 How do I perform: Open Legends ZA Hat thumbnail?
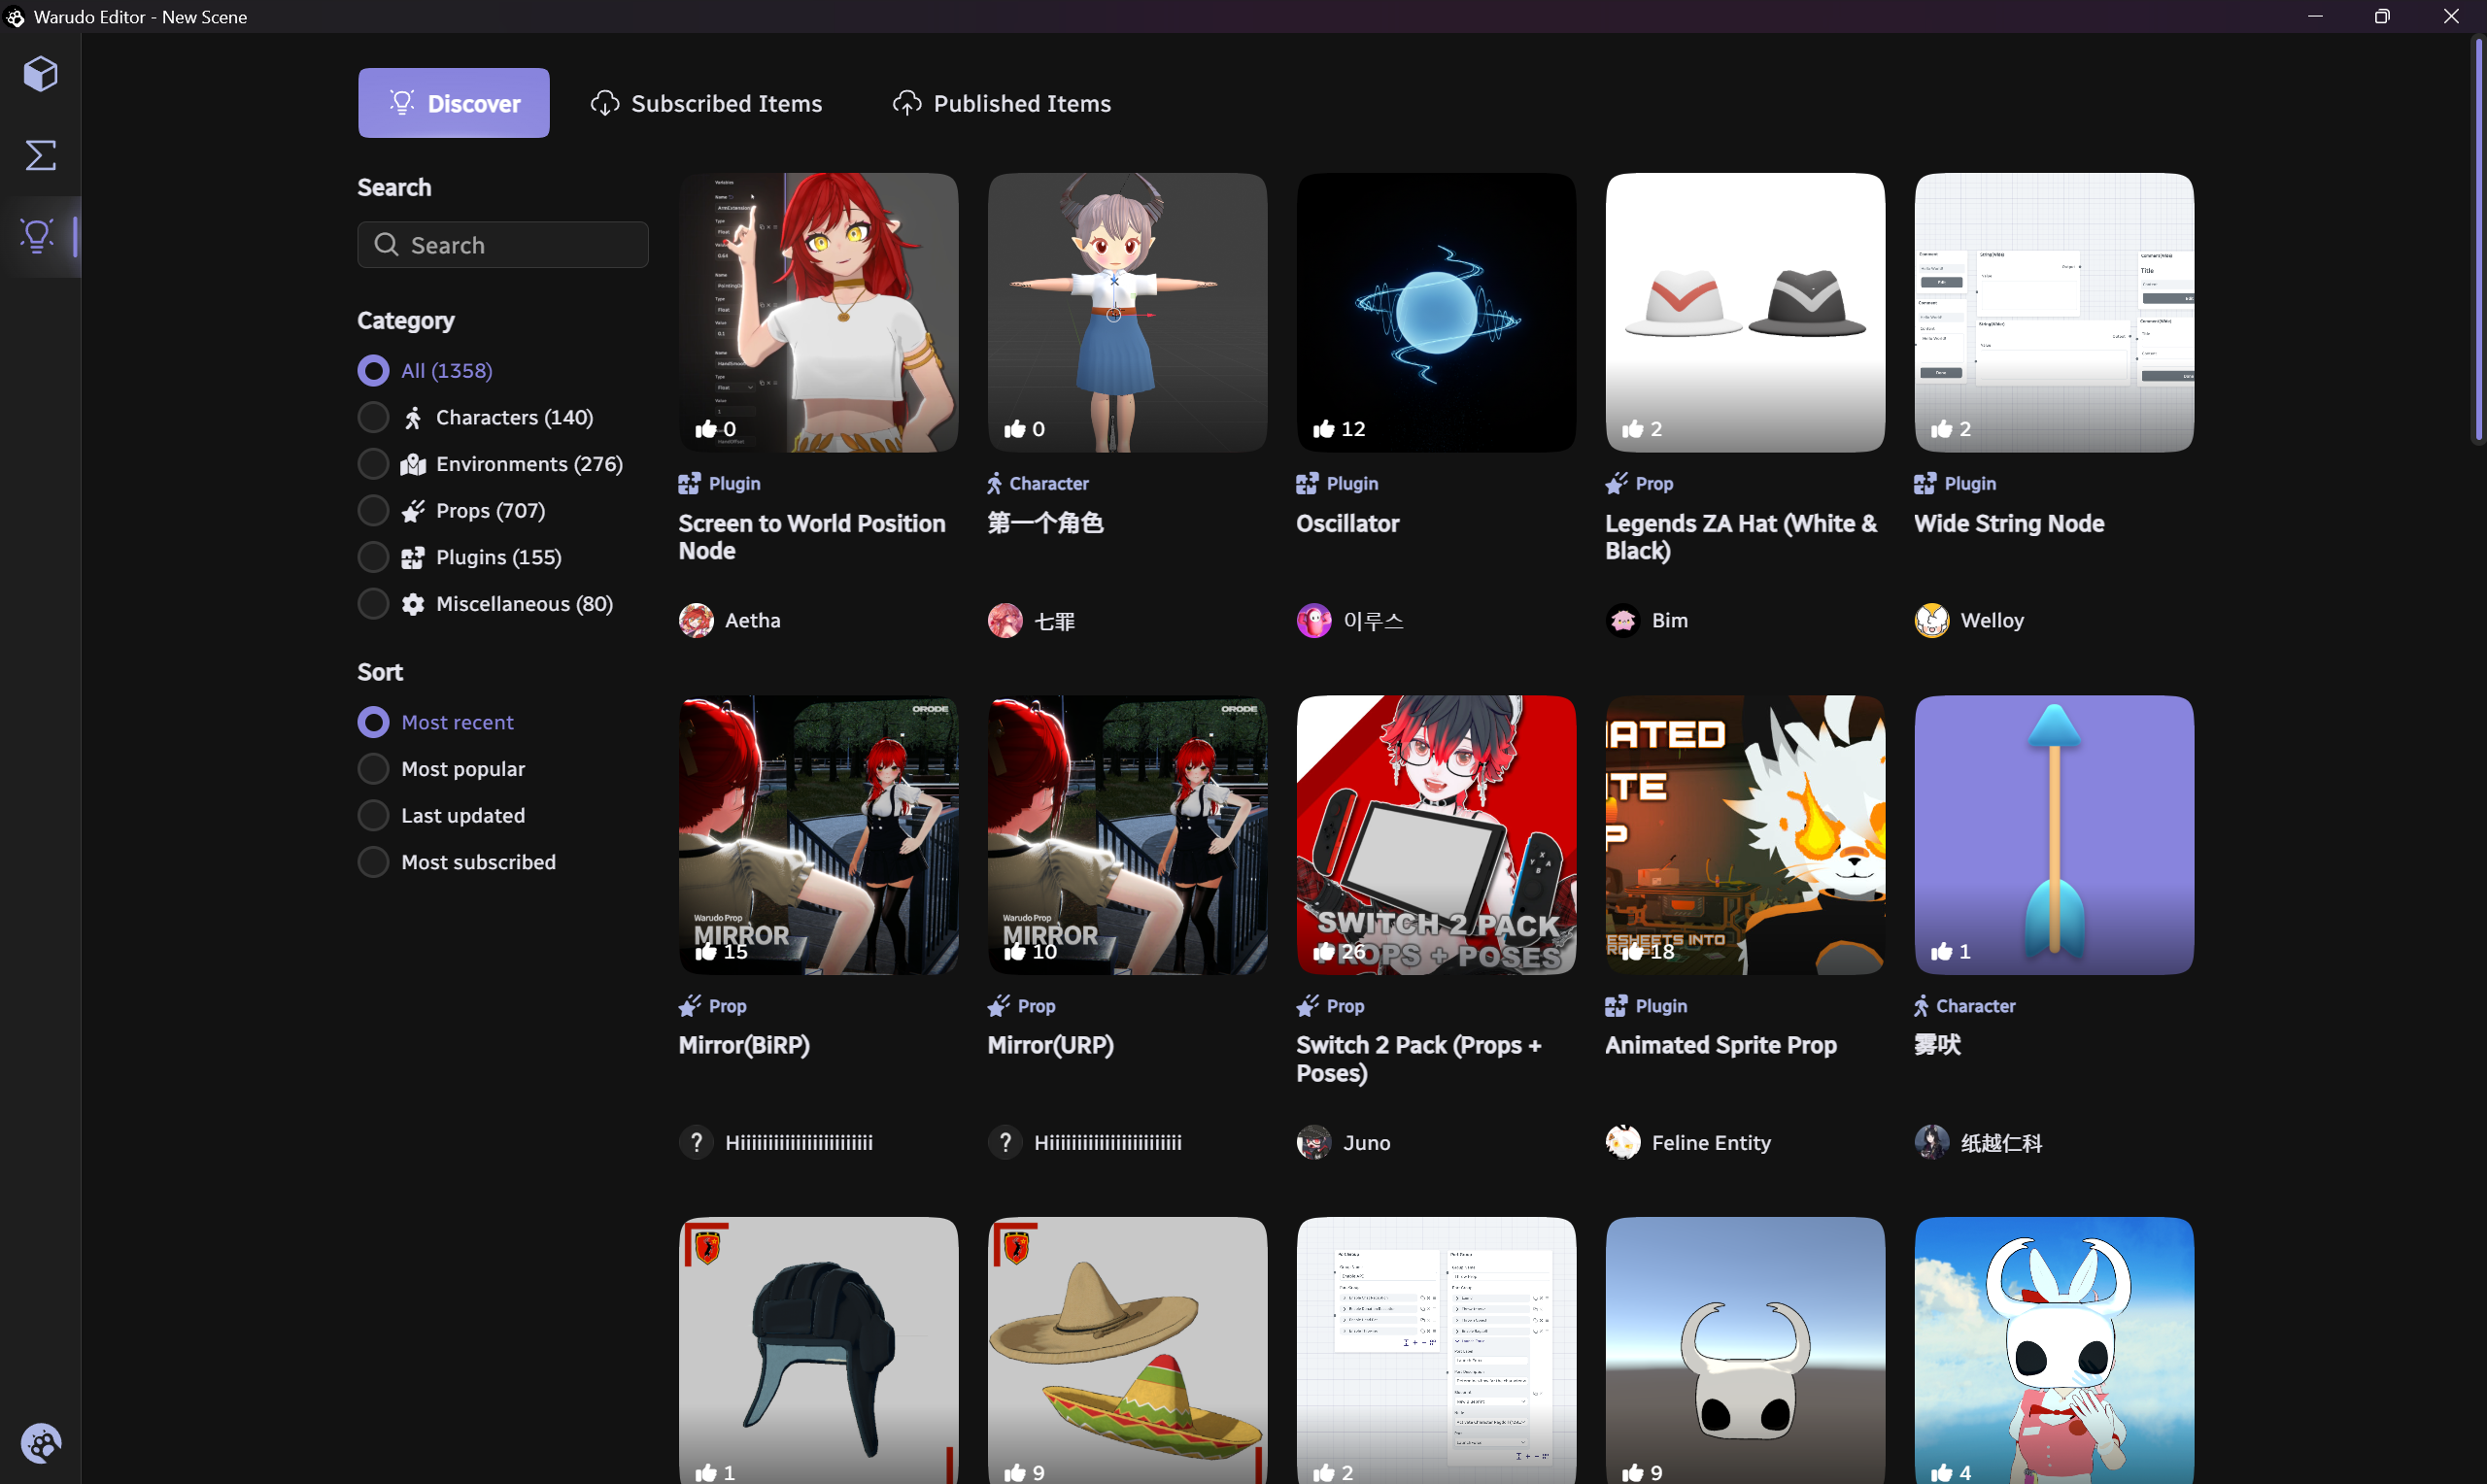[x=1745, y=312]
